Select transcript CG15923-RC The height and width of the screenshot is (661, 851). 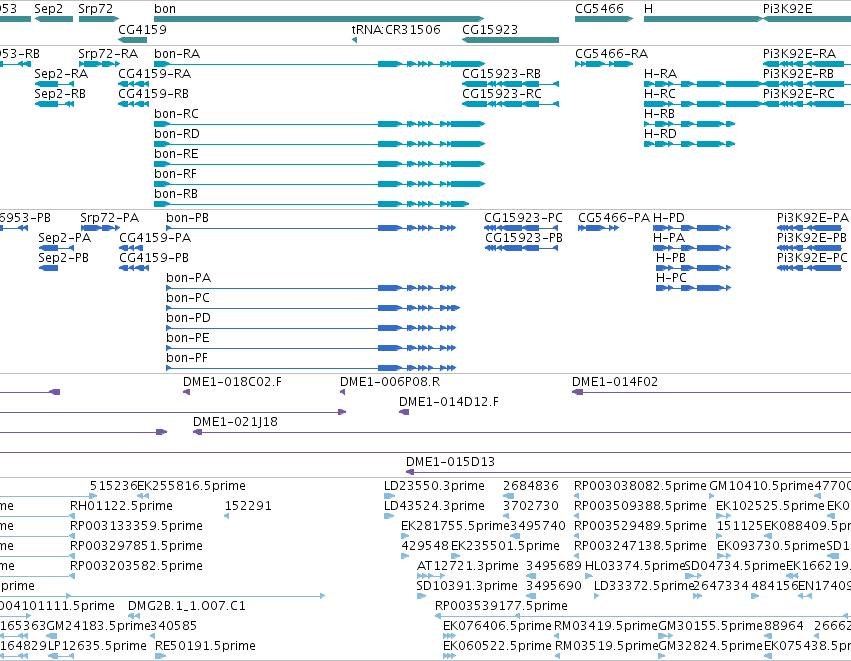pos(511,104)
